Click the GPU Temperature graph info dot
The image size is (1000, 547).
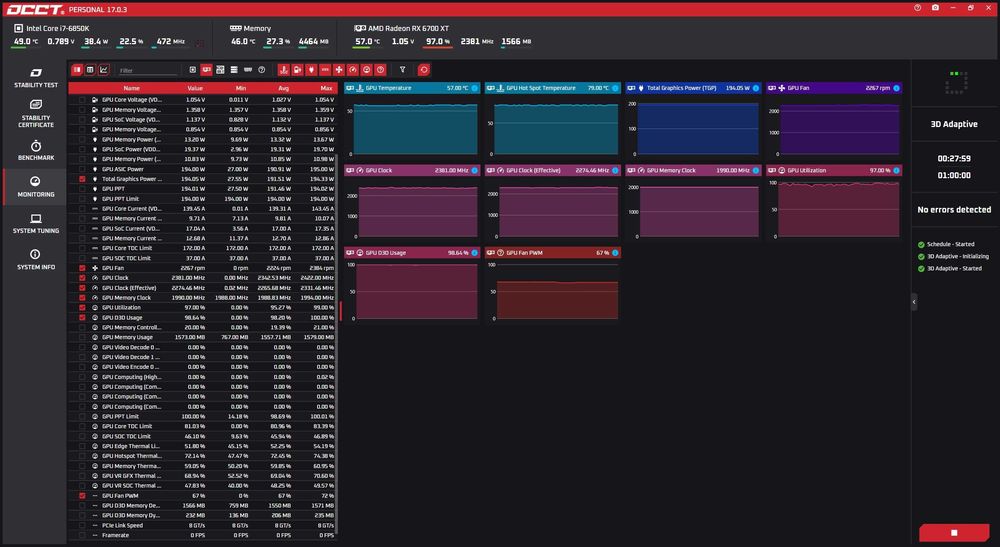tap(474, 88)
